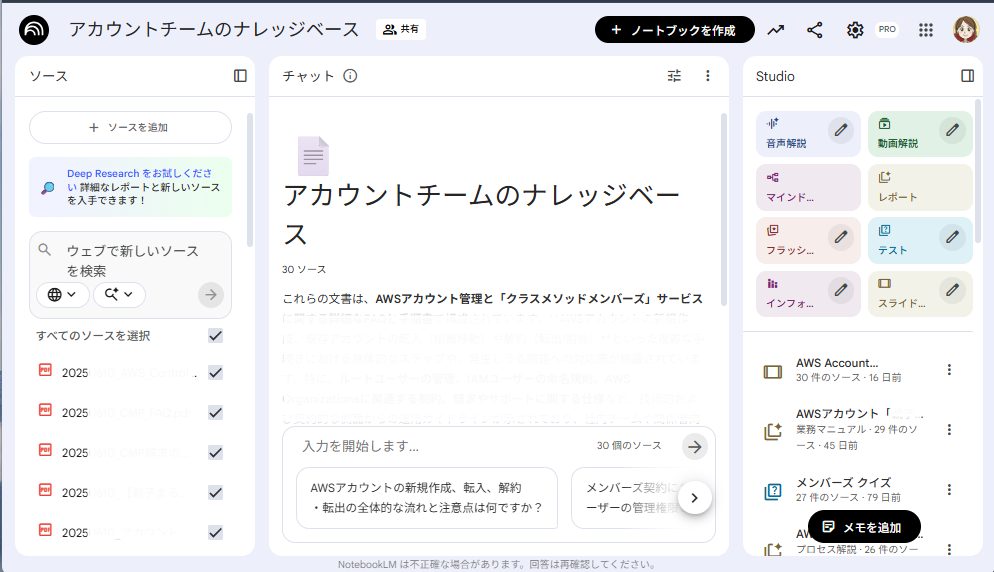Screen dimensions: 994x572
Task: Open the chat more options menu
Action: [x=707, y=76]
